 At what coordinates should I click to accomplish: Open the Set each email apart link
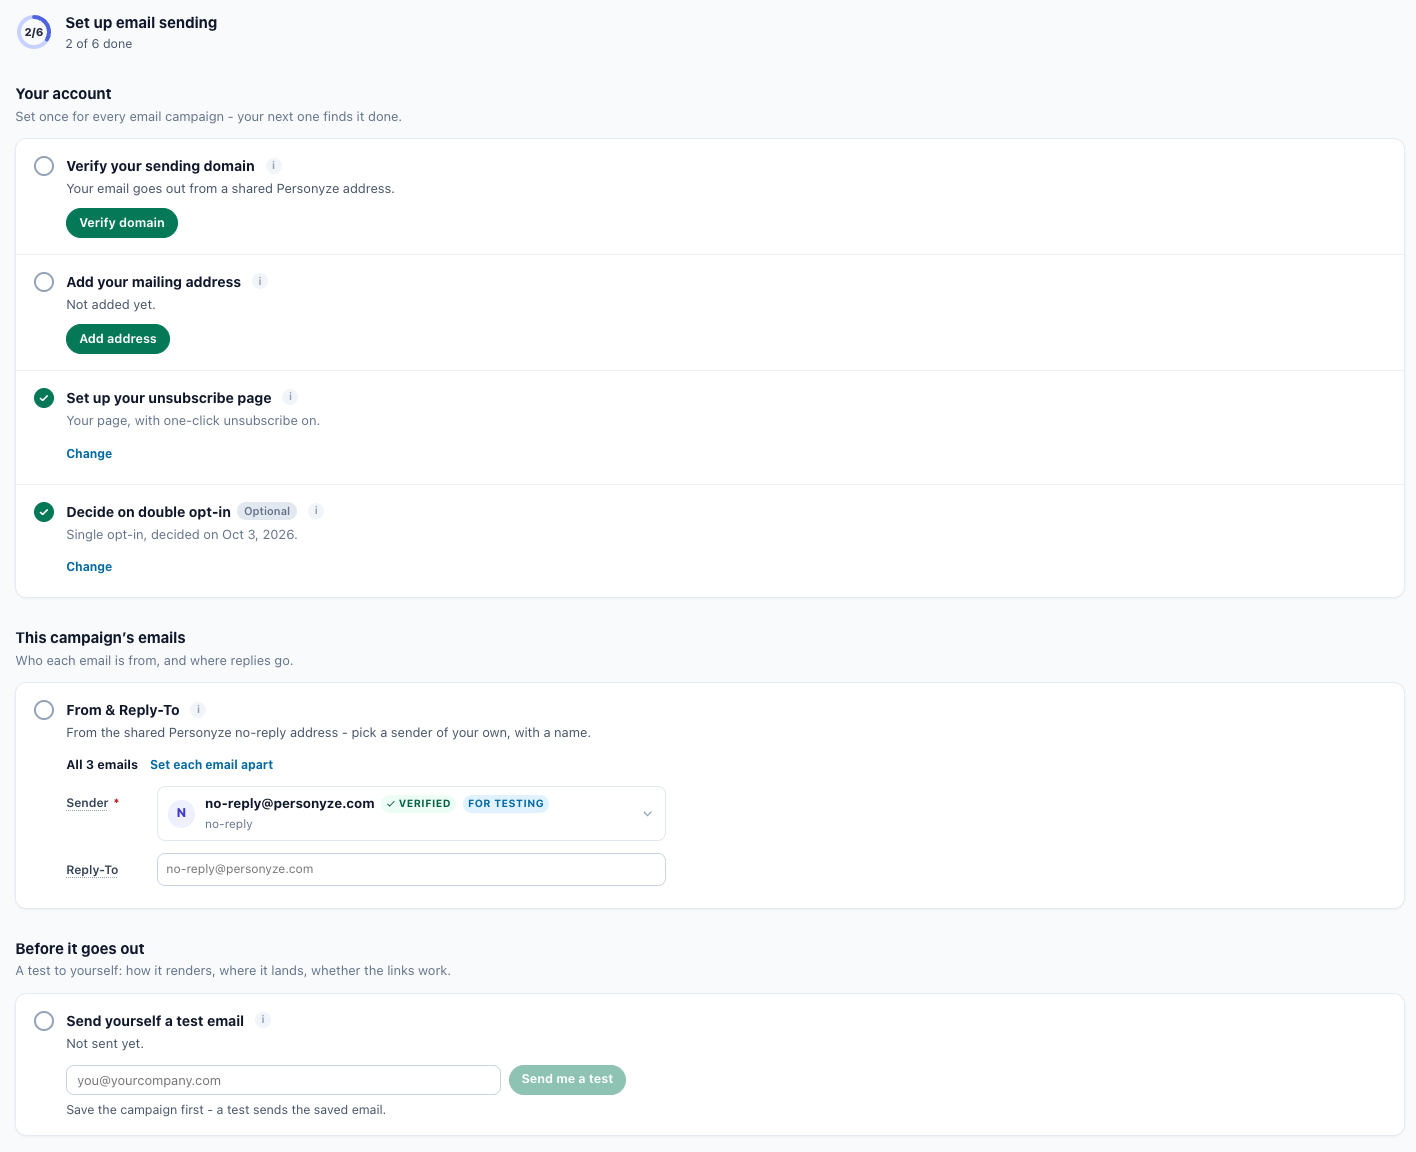[211, 765]
